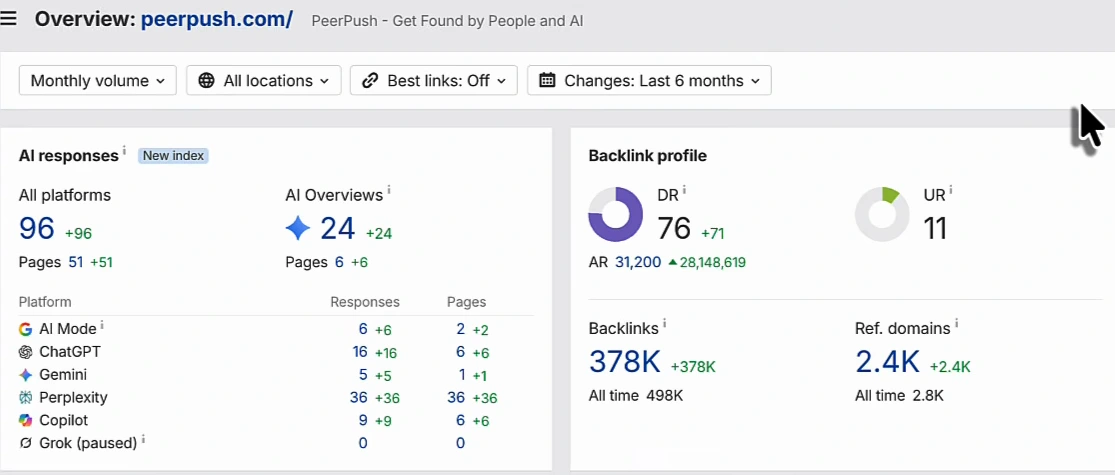Click the Grok logo icon

tap(26, 443)
